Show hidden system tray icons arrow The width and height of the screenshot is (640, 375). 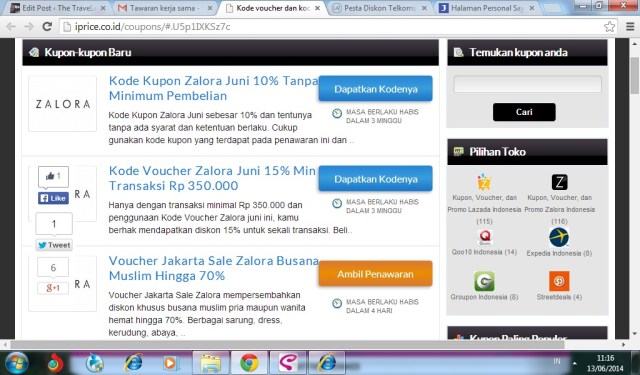coord(574,363)
